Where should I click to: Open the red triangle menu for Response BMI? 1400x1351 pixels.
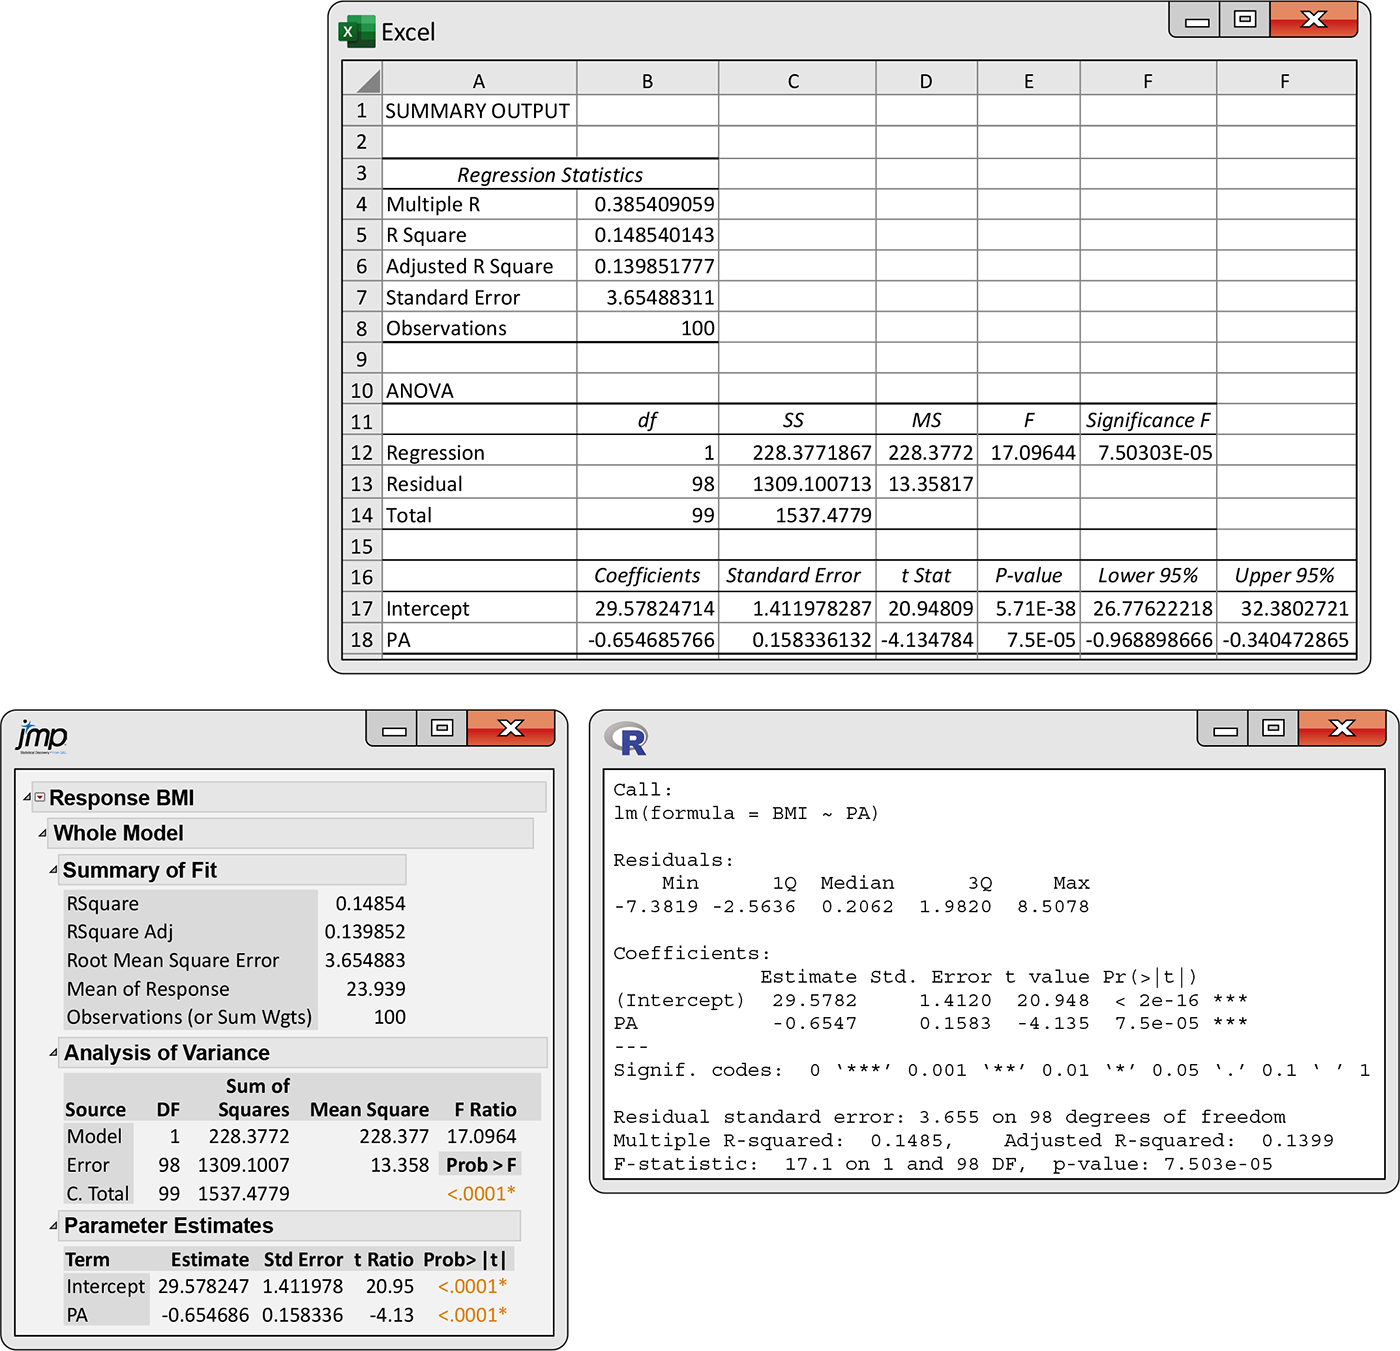(40, 797)
